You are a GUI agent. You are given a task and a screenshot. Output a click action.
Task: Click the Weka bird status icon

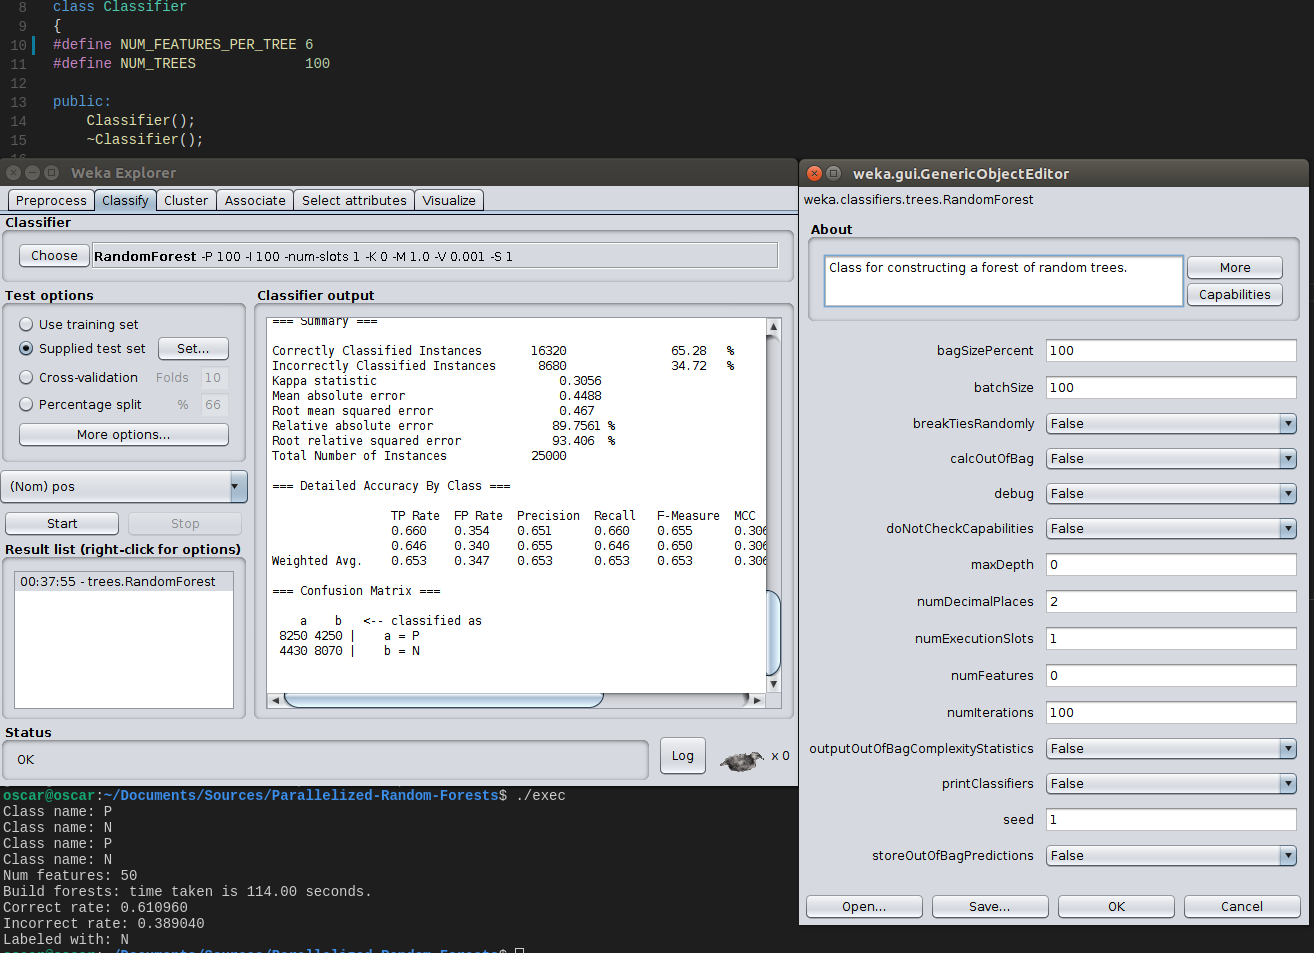pyautogui.click(x=741, y=761)
